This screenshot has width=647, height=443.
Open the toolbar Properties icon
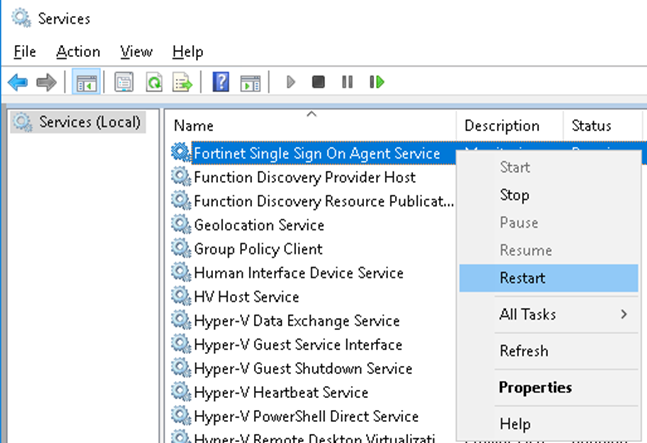[124, 82]
